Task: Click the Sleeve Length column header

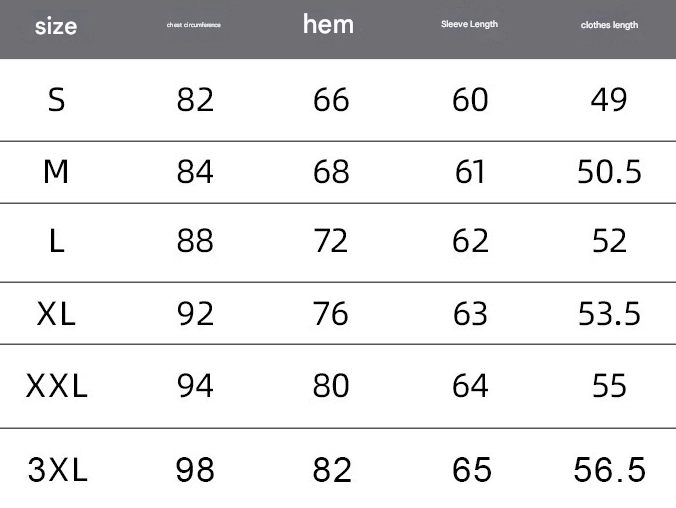Action: 469,24
